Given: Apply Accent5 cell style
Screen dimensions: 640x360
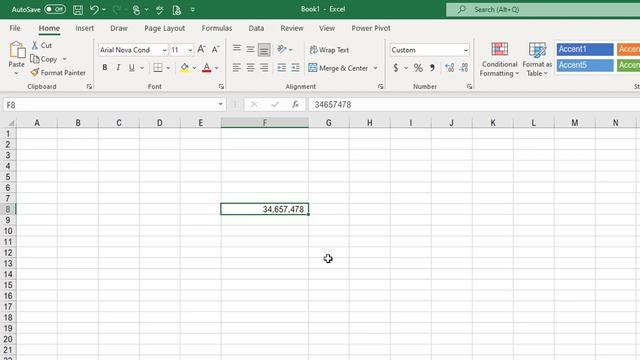Looking at the screenshot, I should pos(584,65).
